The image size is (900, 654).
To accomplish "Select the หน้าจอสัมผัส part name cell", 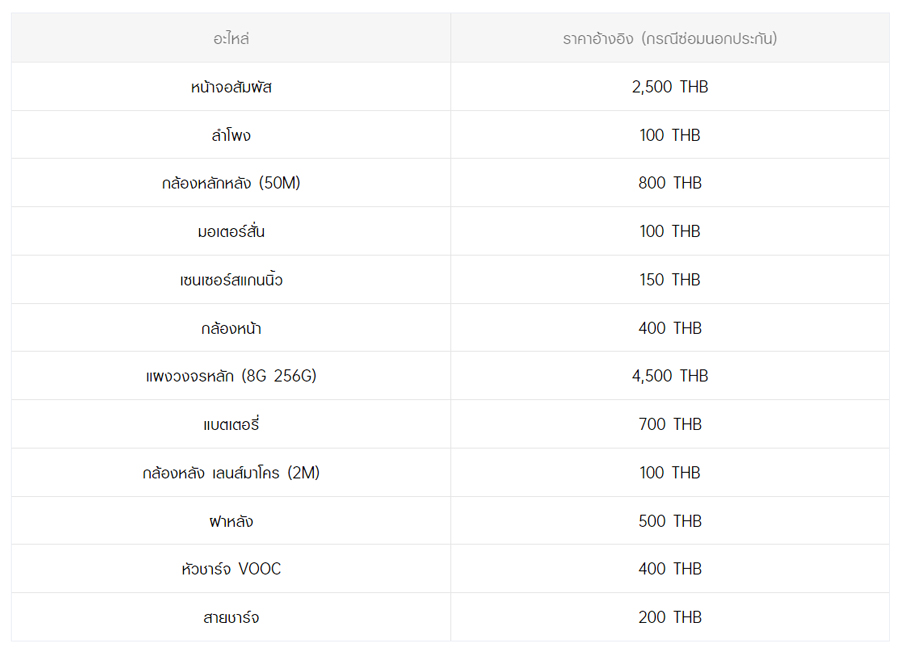I will (x=231, y=87).
